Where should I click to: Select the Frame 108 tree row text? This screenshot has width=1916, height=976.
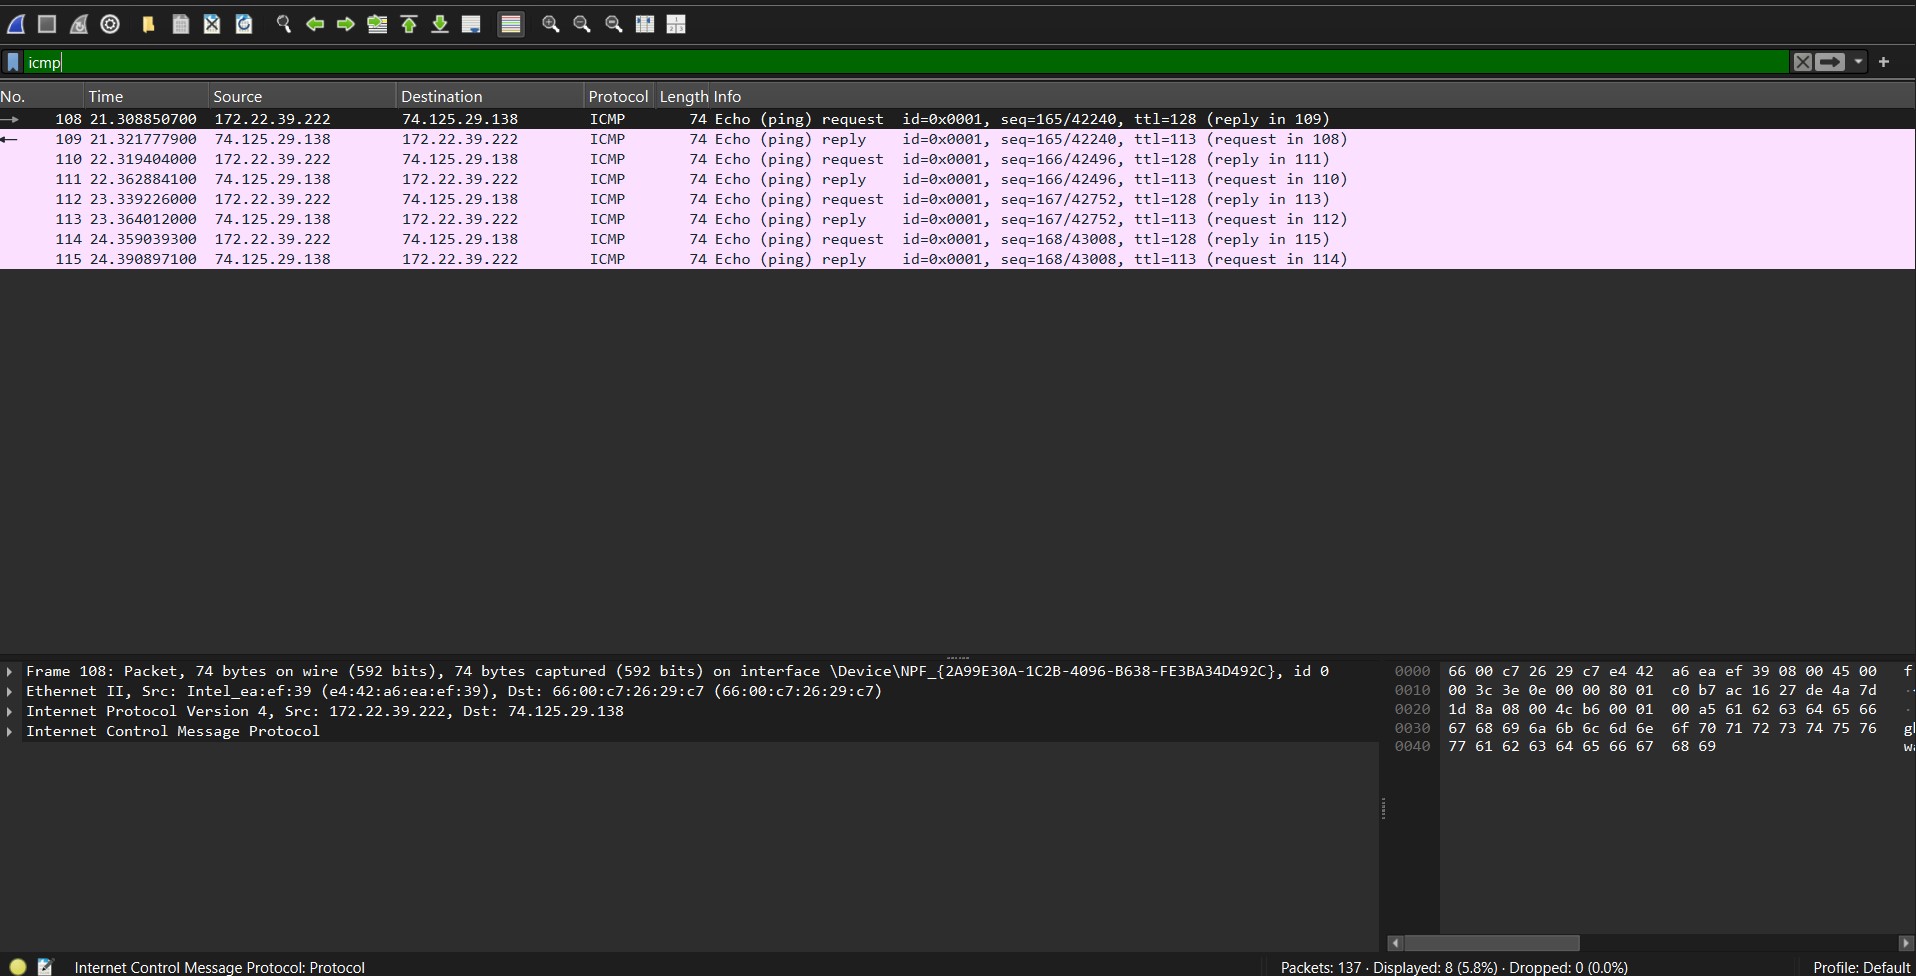point(677,671)
